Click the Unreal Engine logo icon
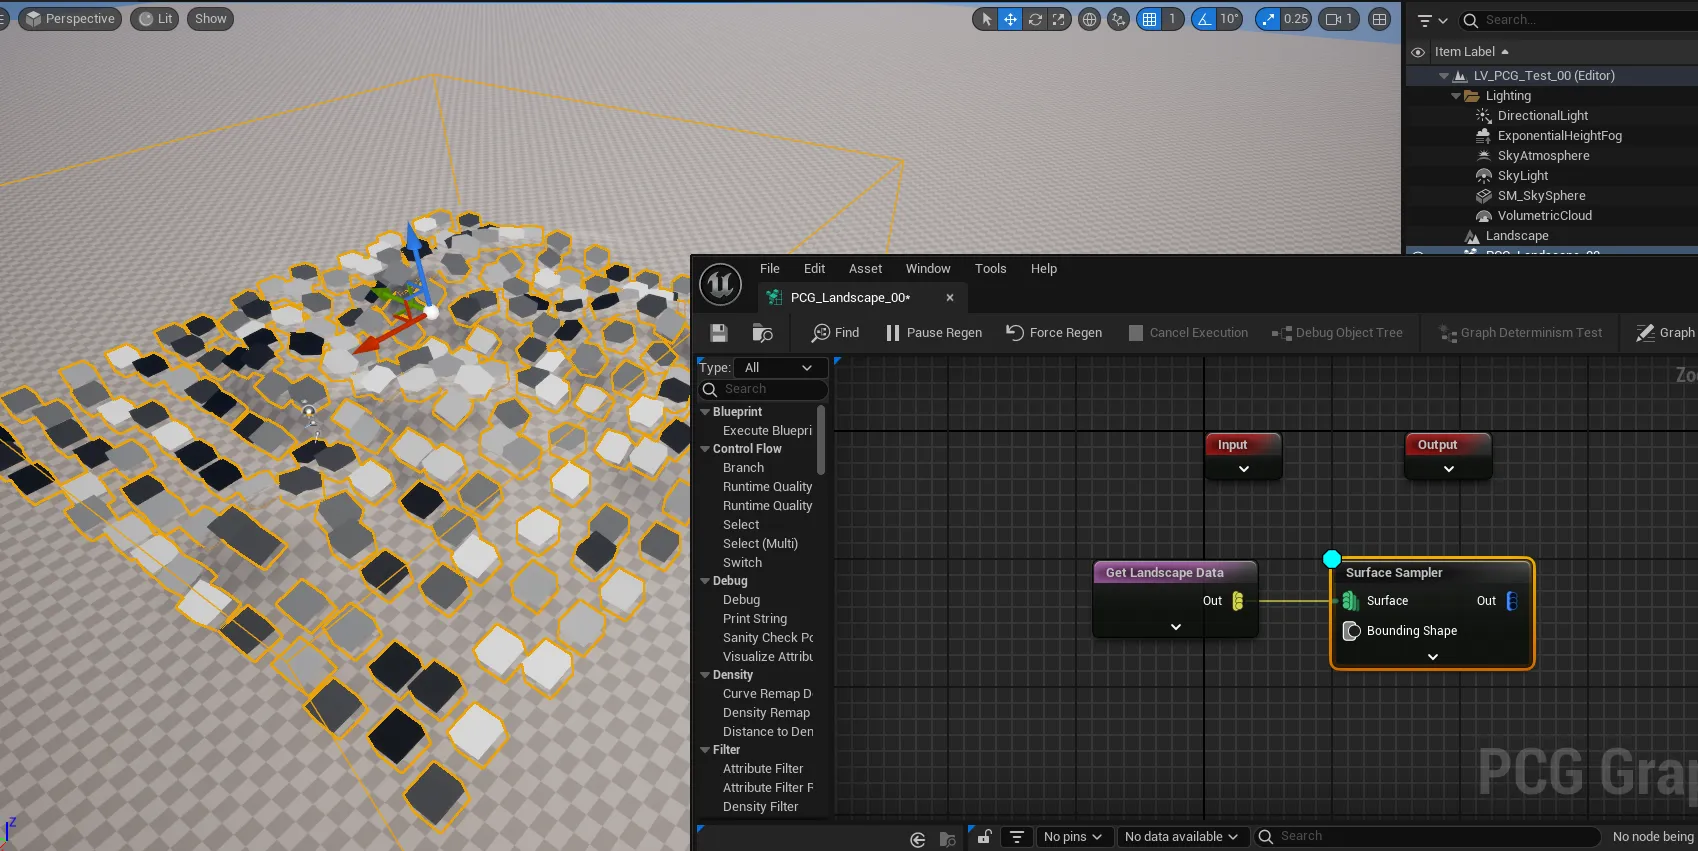Viewport: 1698px width, 851px height. [720, 285]
